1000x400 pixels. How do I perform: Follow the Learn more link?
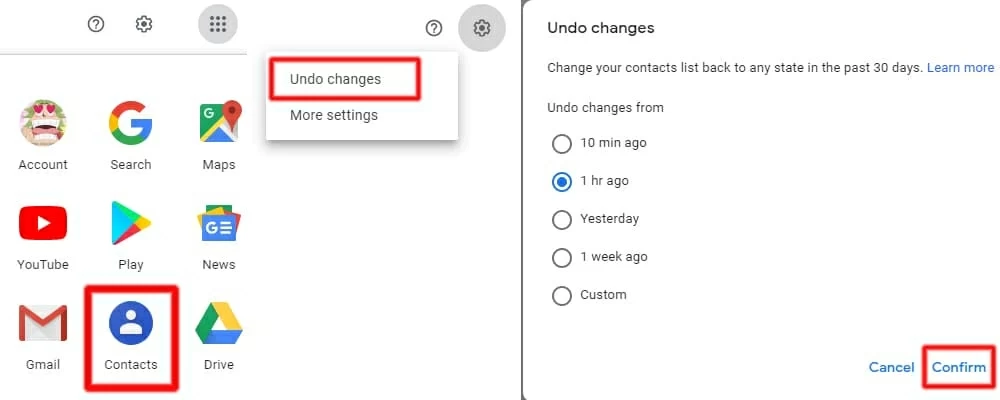960,68
